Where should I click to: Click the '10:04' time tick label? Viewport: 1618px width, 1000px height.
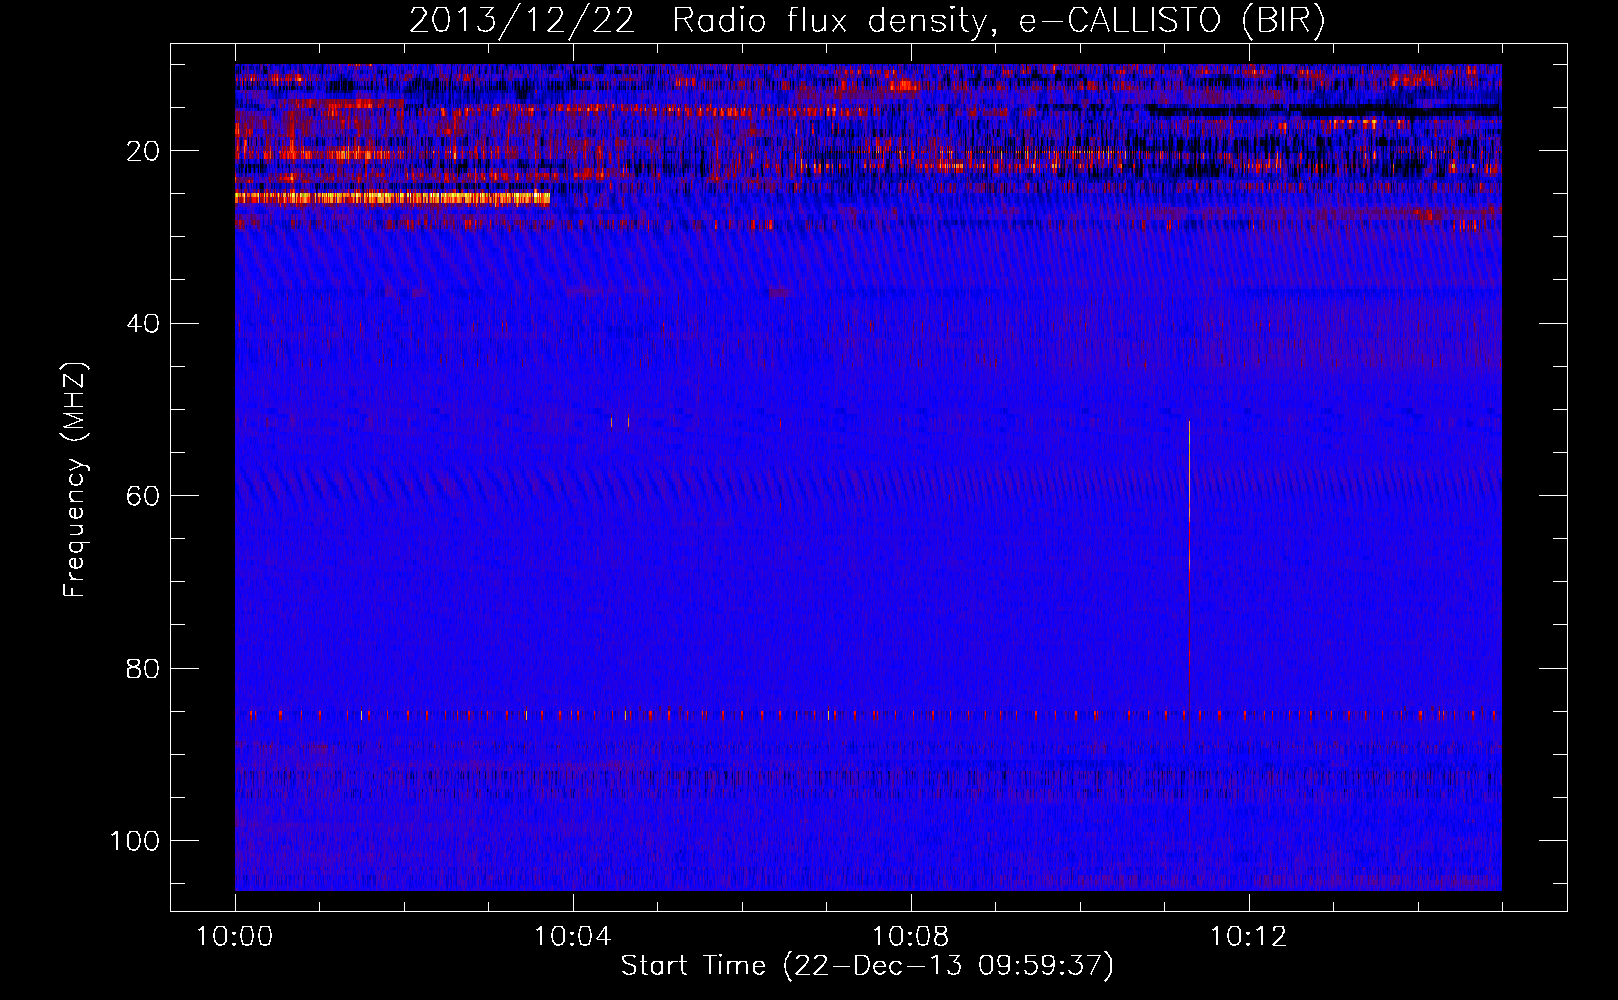(573, 937)
